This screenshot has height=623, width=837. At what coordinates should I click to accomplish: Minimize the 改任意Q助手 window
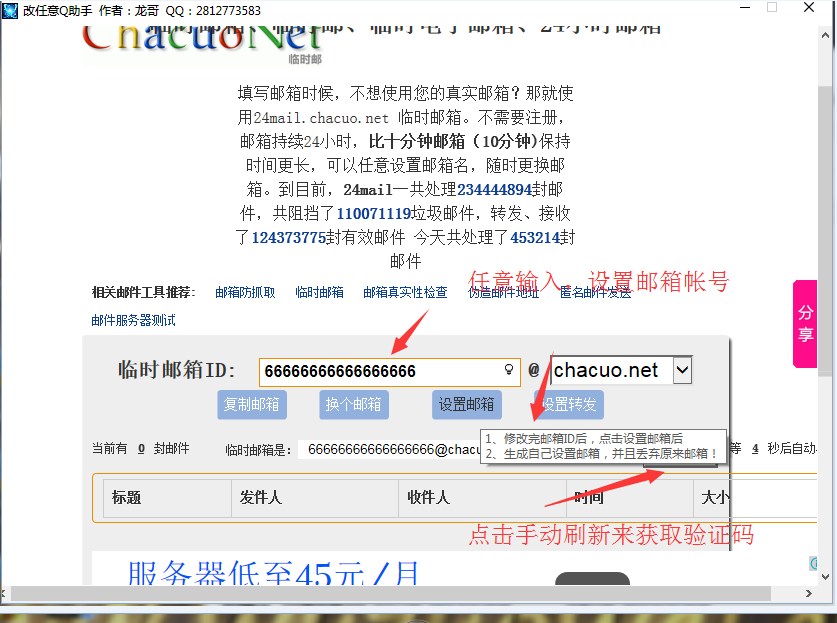[x=745, y=8]
